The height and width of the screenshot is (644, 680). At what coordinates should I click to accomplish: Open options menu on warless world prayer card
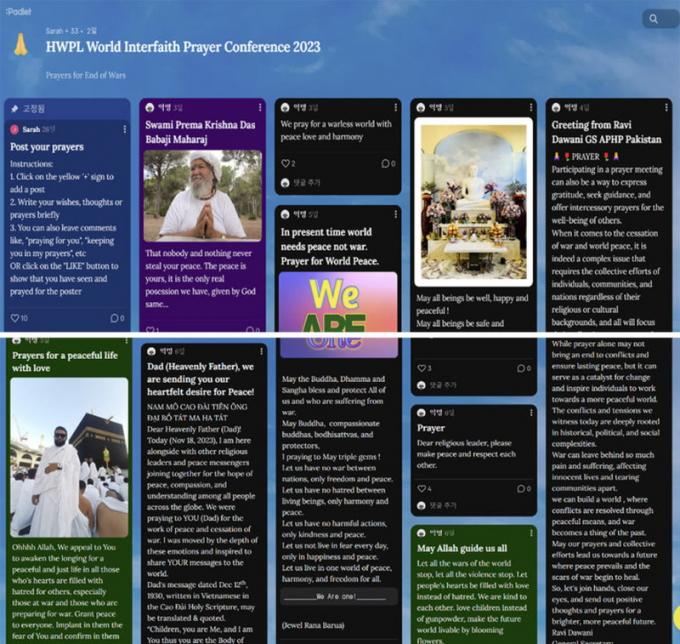(x=396, y=107)
